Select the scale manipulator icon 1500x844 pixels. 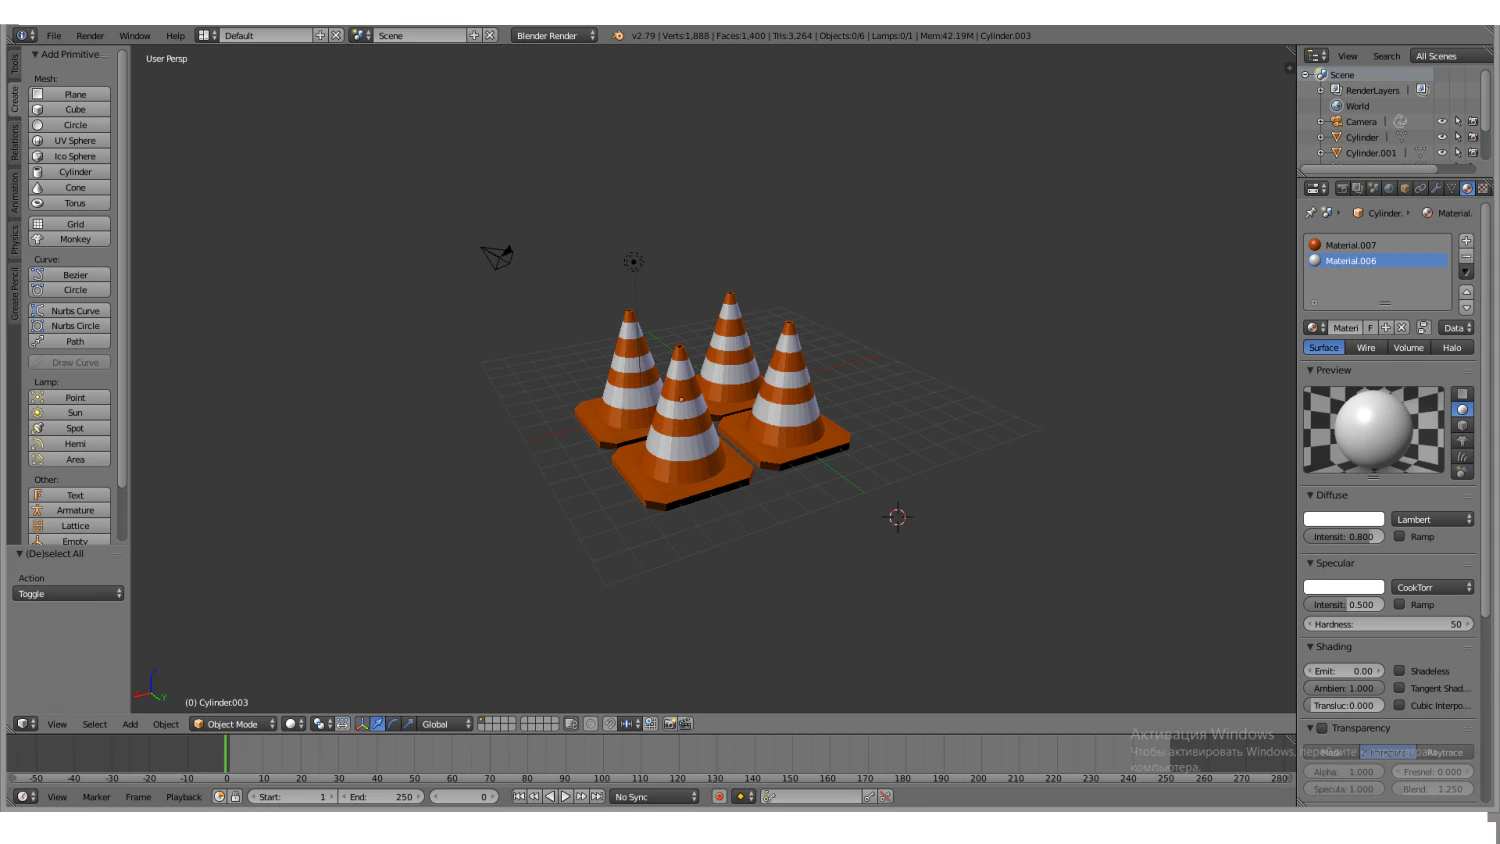(408, 724)
